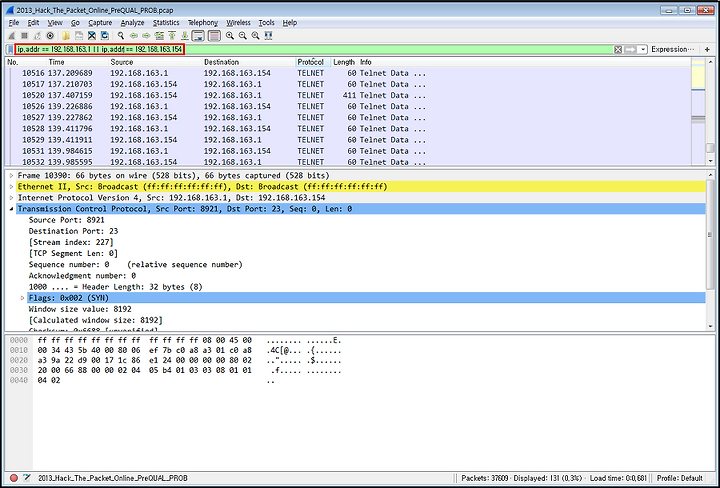Select packet 10531 at time 139.984615

pos(348,151)
